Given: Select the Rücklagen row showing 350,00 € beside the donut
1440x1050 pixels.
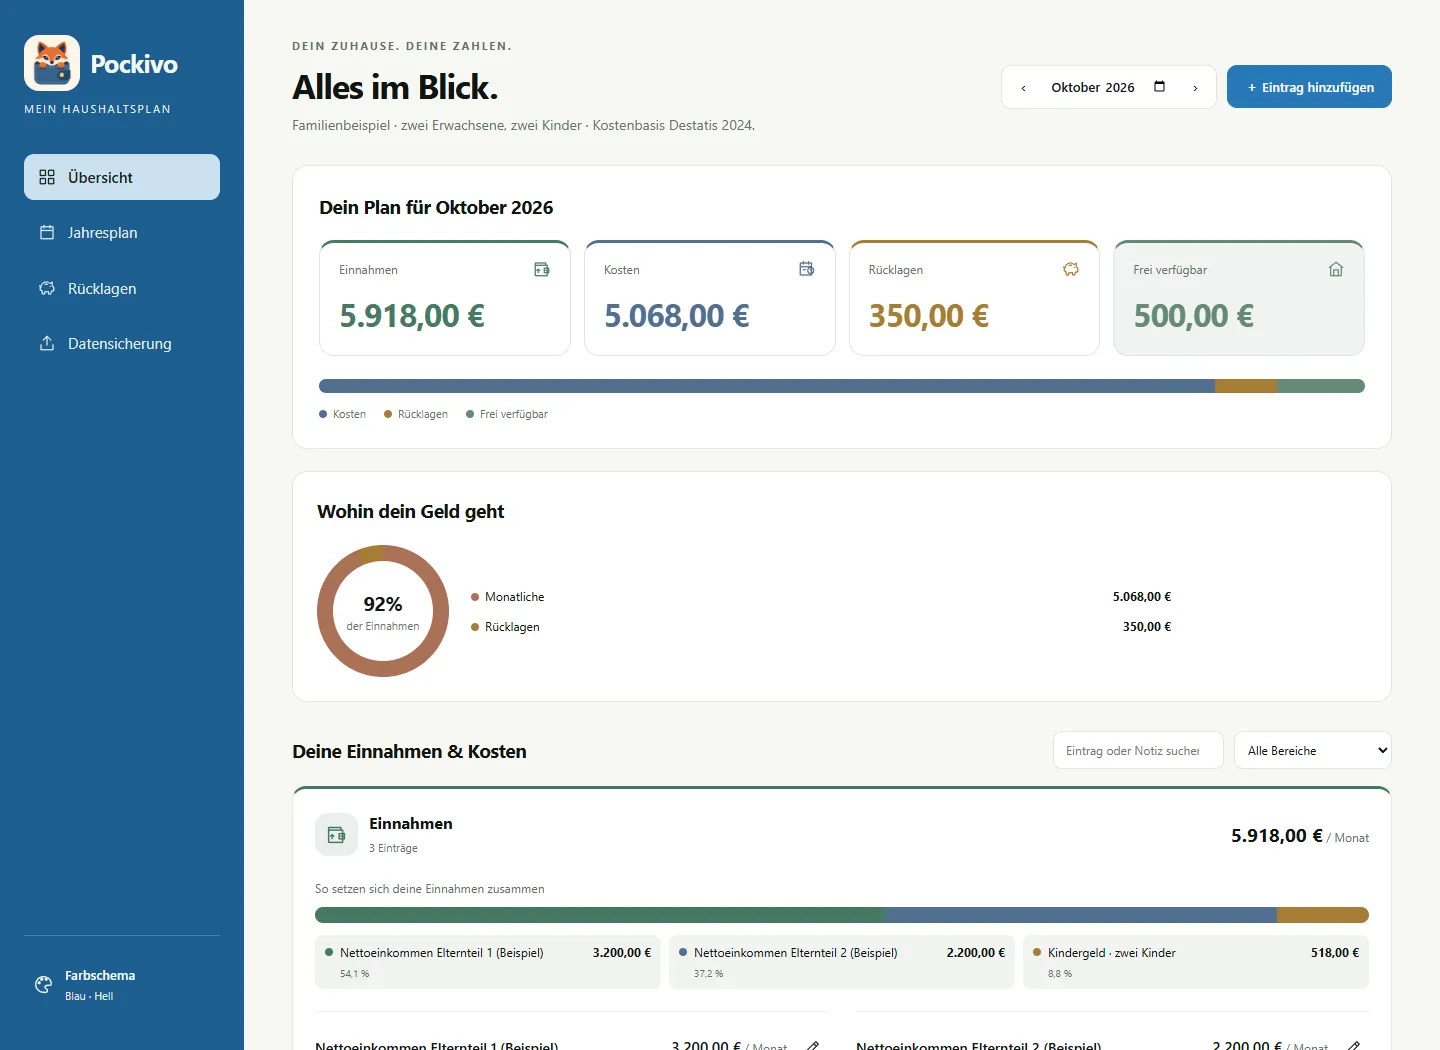Looking at the screenshot, I should click(821, 627).
